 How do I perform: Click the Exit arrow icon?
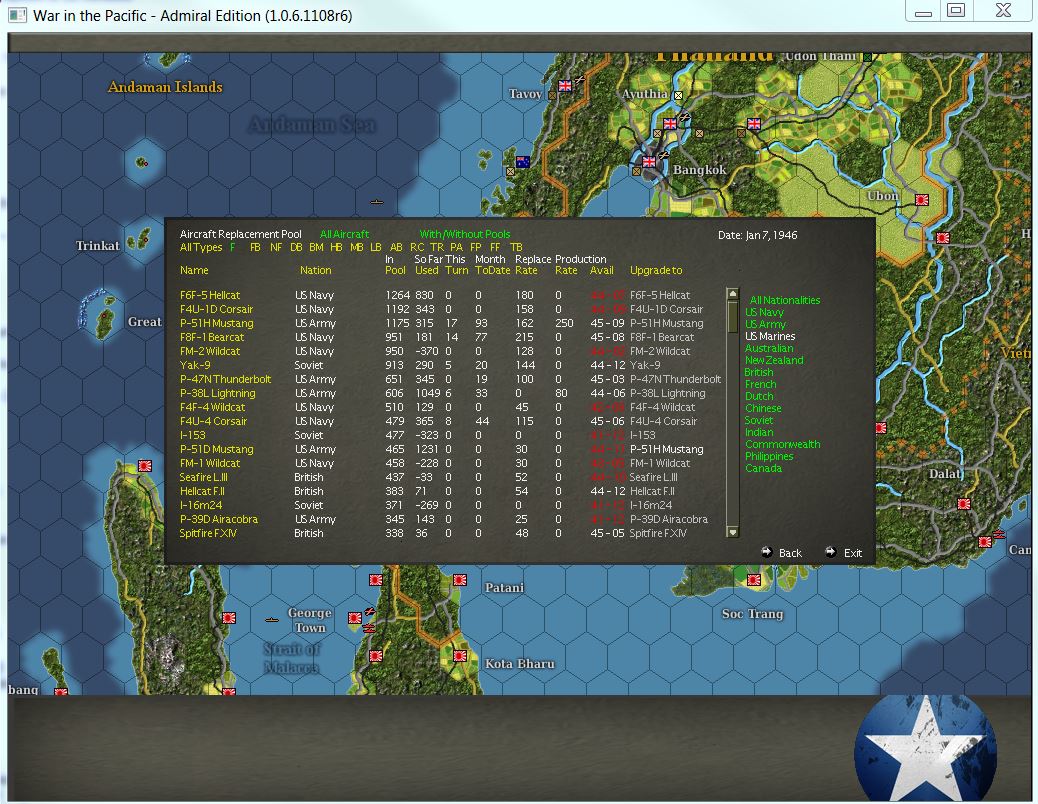coord(831,552)
